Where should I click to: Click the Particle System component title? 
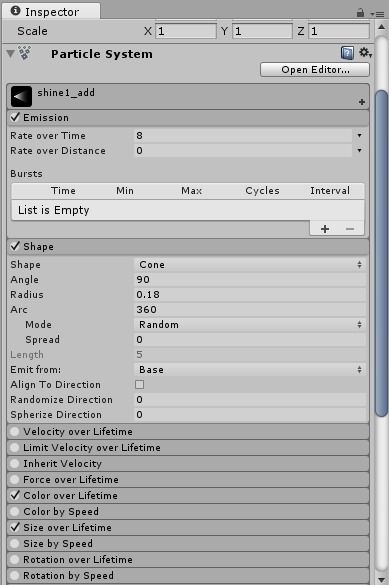(x=101, y=54)
